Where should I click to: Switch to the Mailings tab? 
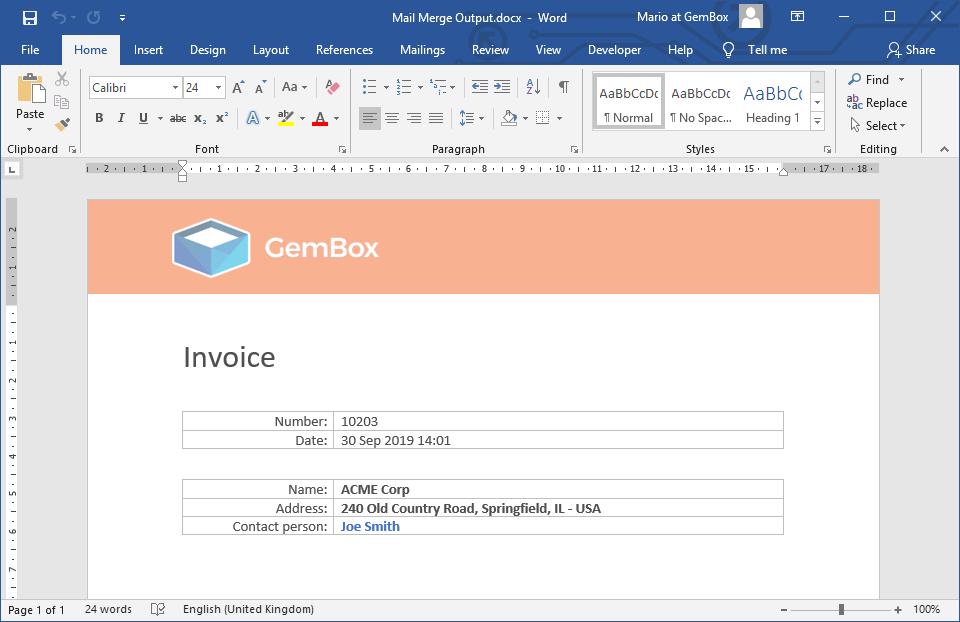pos(422,50)
